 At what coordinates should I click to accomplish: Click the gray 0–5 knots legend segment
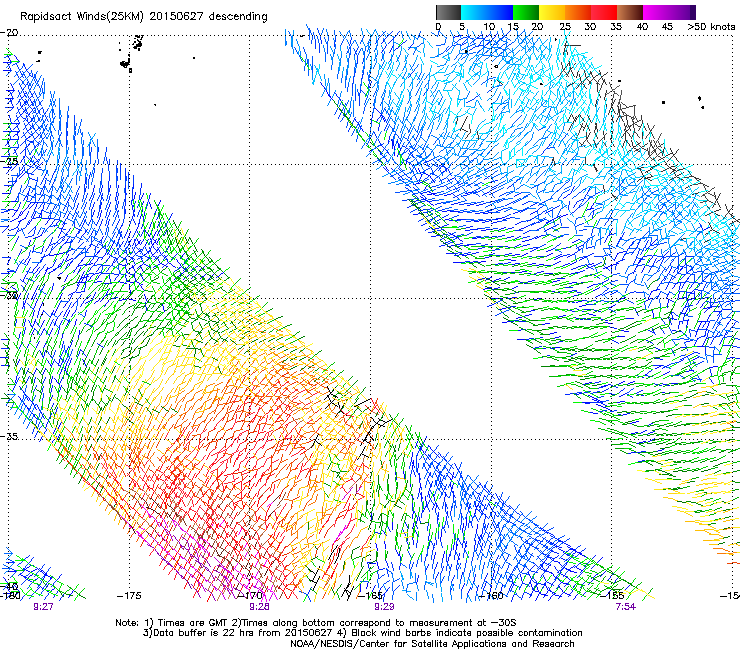[x=448, y=12]
